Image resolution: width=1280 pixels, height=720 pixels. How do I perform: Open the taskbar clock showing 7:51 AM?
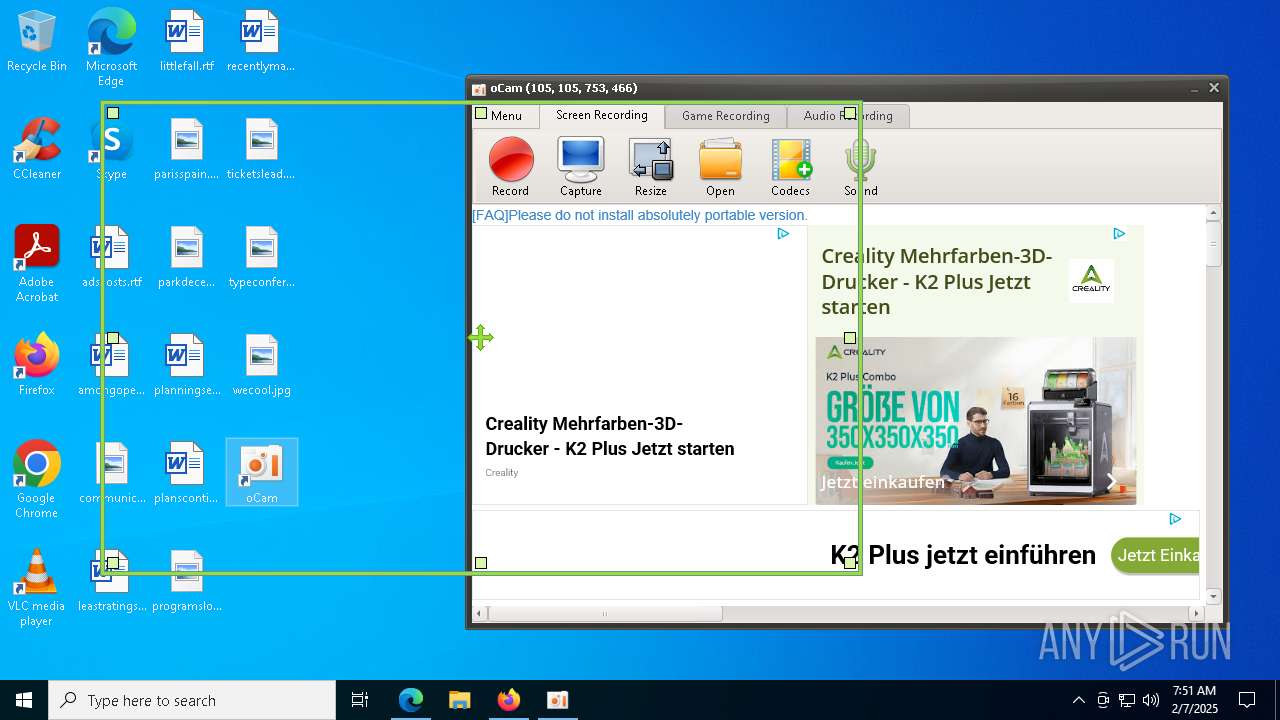point(1194,700)
